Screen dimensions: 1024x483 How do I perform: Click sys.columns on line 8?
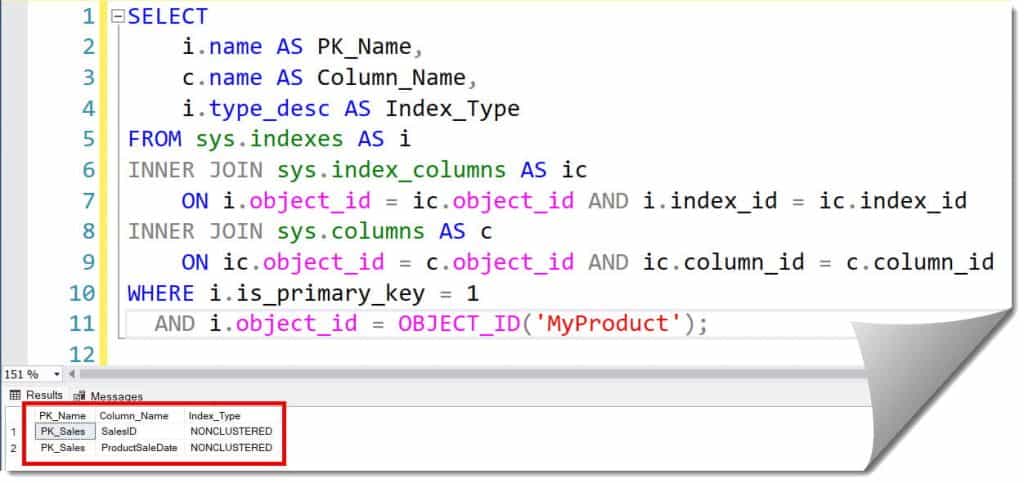351,231
